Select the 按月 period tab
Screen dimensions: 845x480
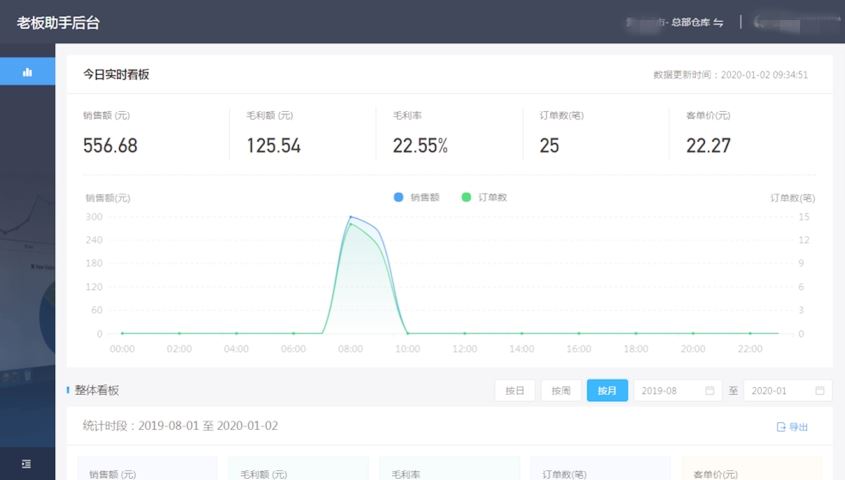607,391
